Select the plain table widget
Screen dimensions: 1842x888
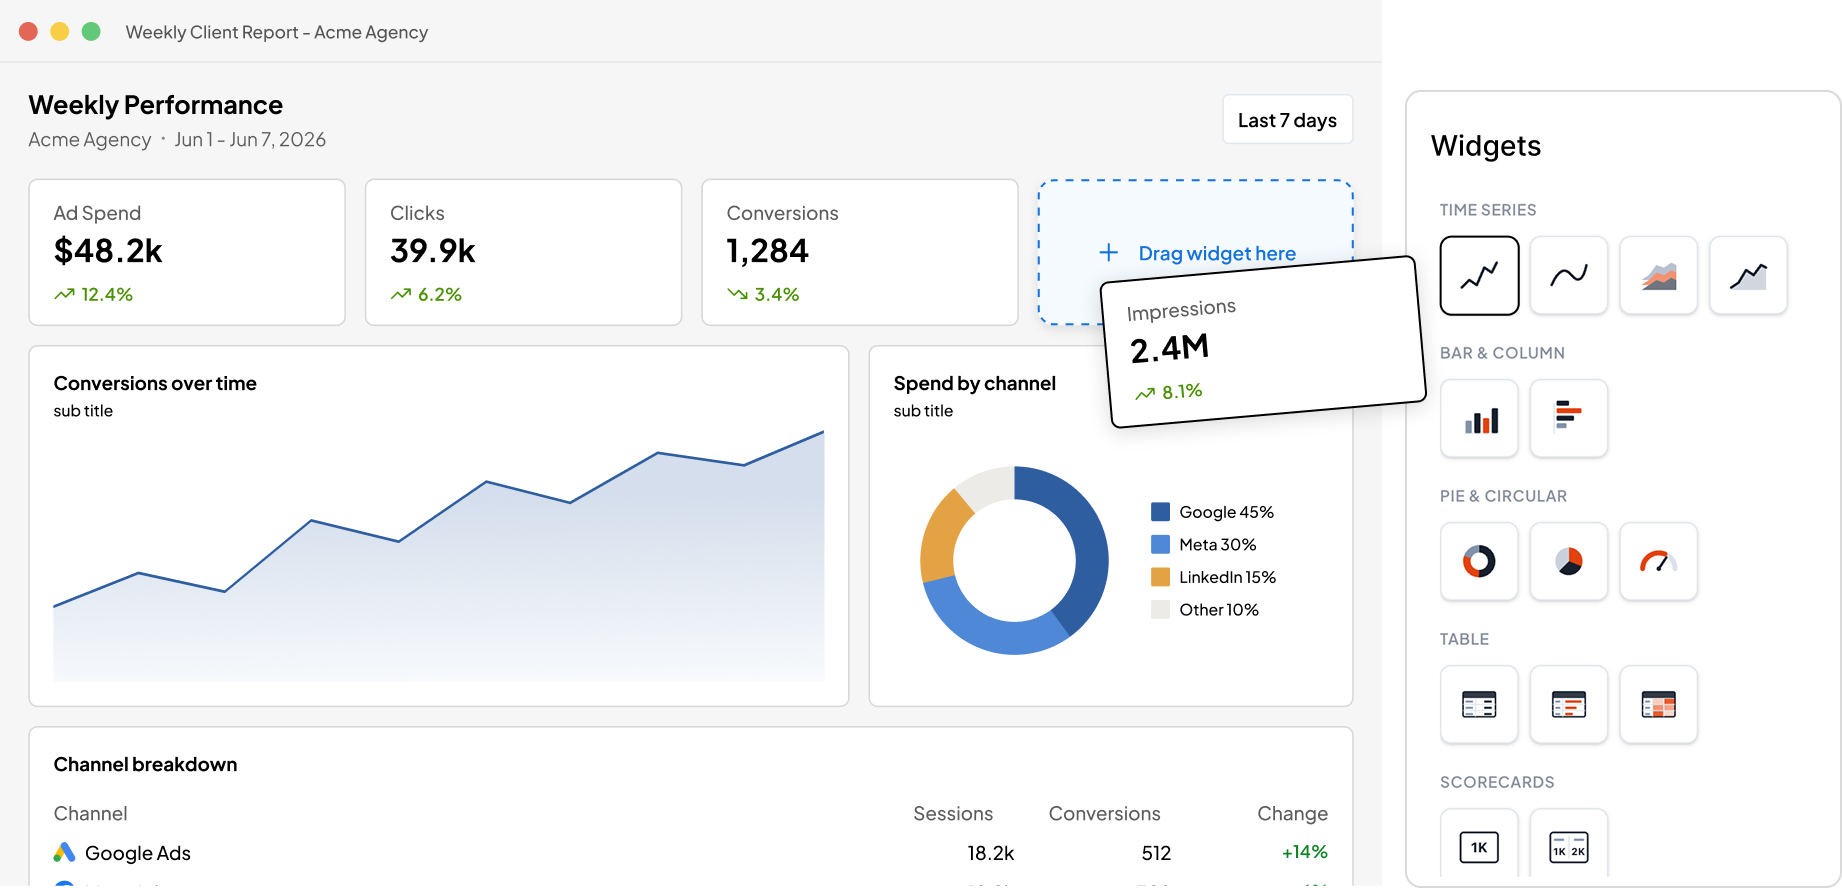click(1479, 704)
